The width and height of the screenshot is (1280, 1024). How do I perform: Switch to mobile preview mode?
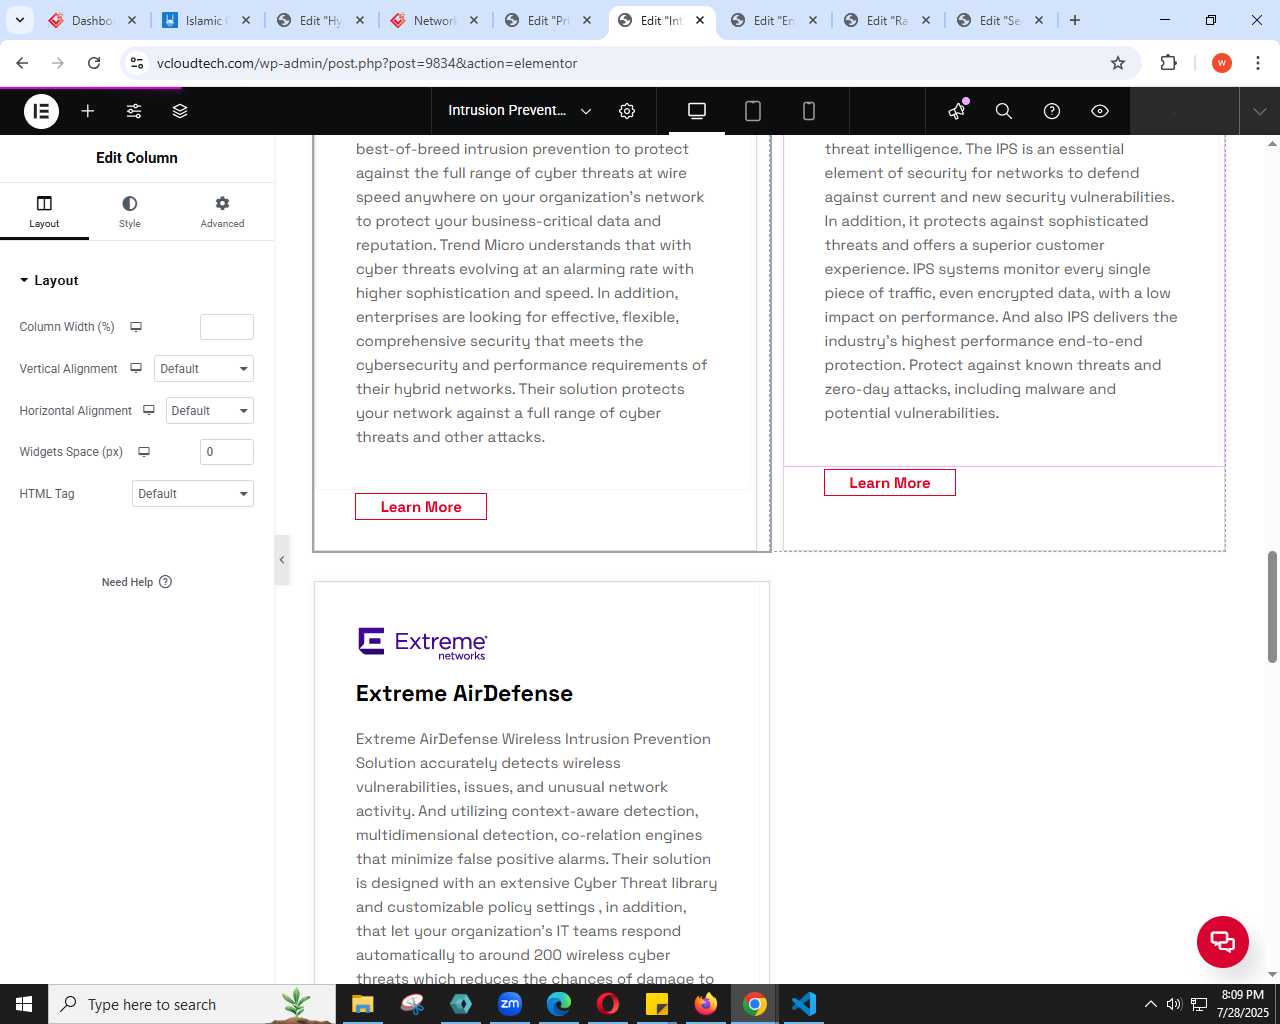click(x=809, y=111)
